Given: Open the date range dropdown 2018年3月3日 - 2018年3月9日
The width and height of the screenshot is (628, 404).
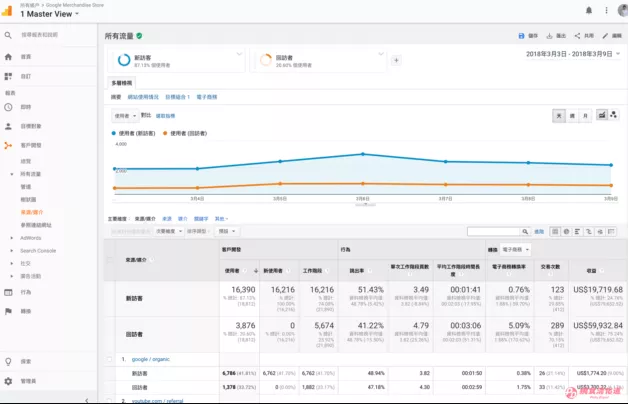Looking at the screenshot, I should tap(573, 54).
